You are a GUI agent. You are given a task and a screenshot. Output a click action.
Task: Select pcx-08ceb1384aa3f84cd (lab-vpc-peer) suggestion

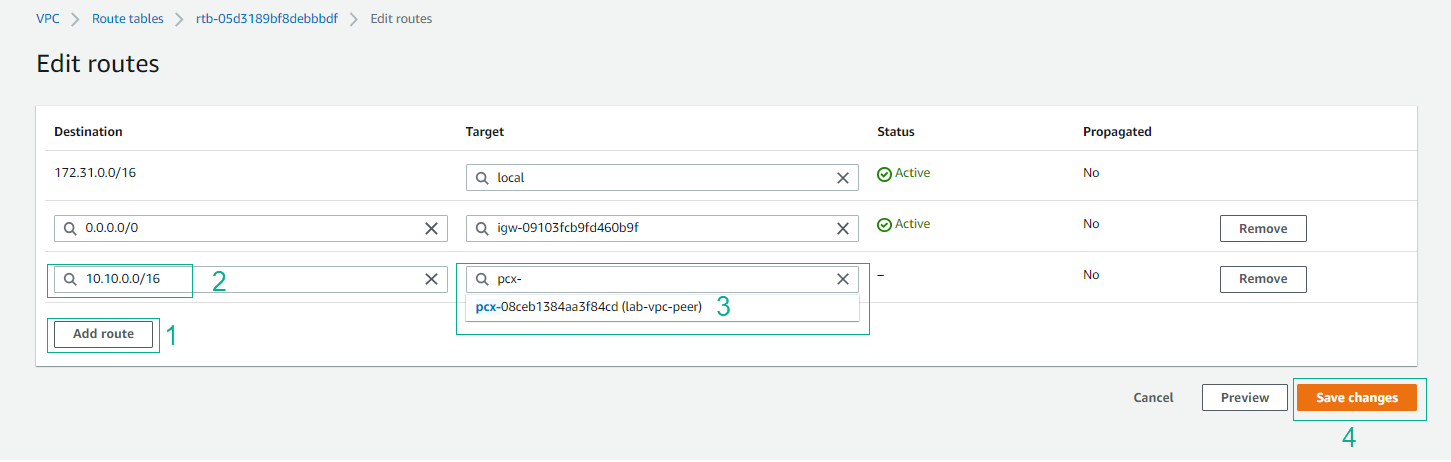tap(662, 307)
